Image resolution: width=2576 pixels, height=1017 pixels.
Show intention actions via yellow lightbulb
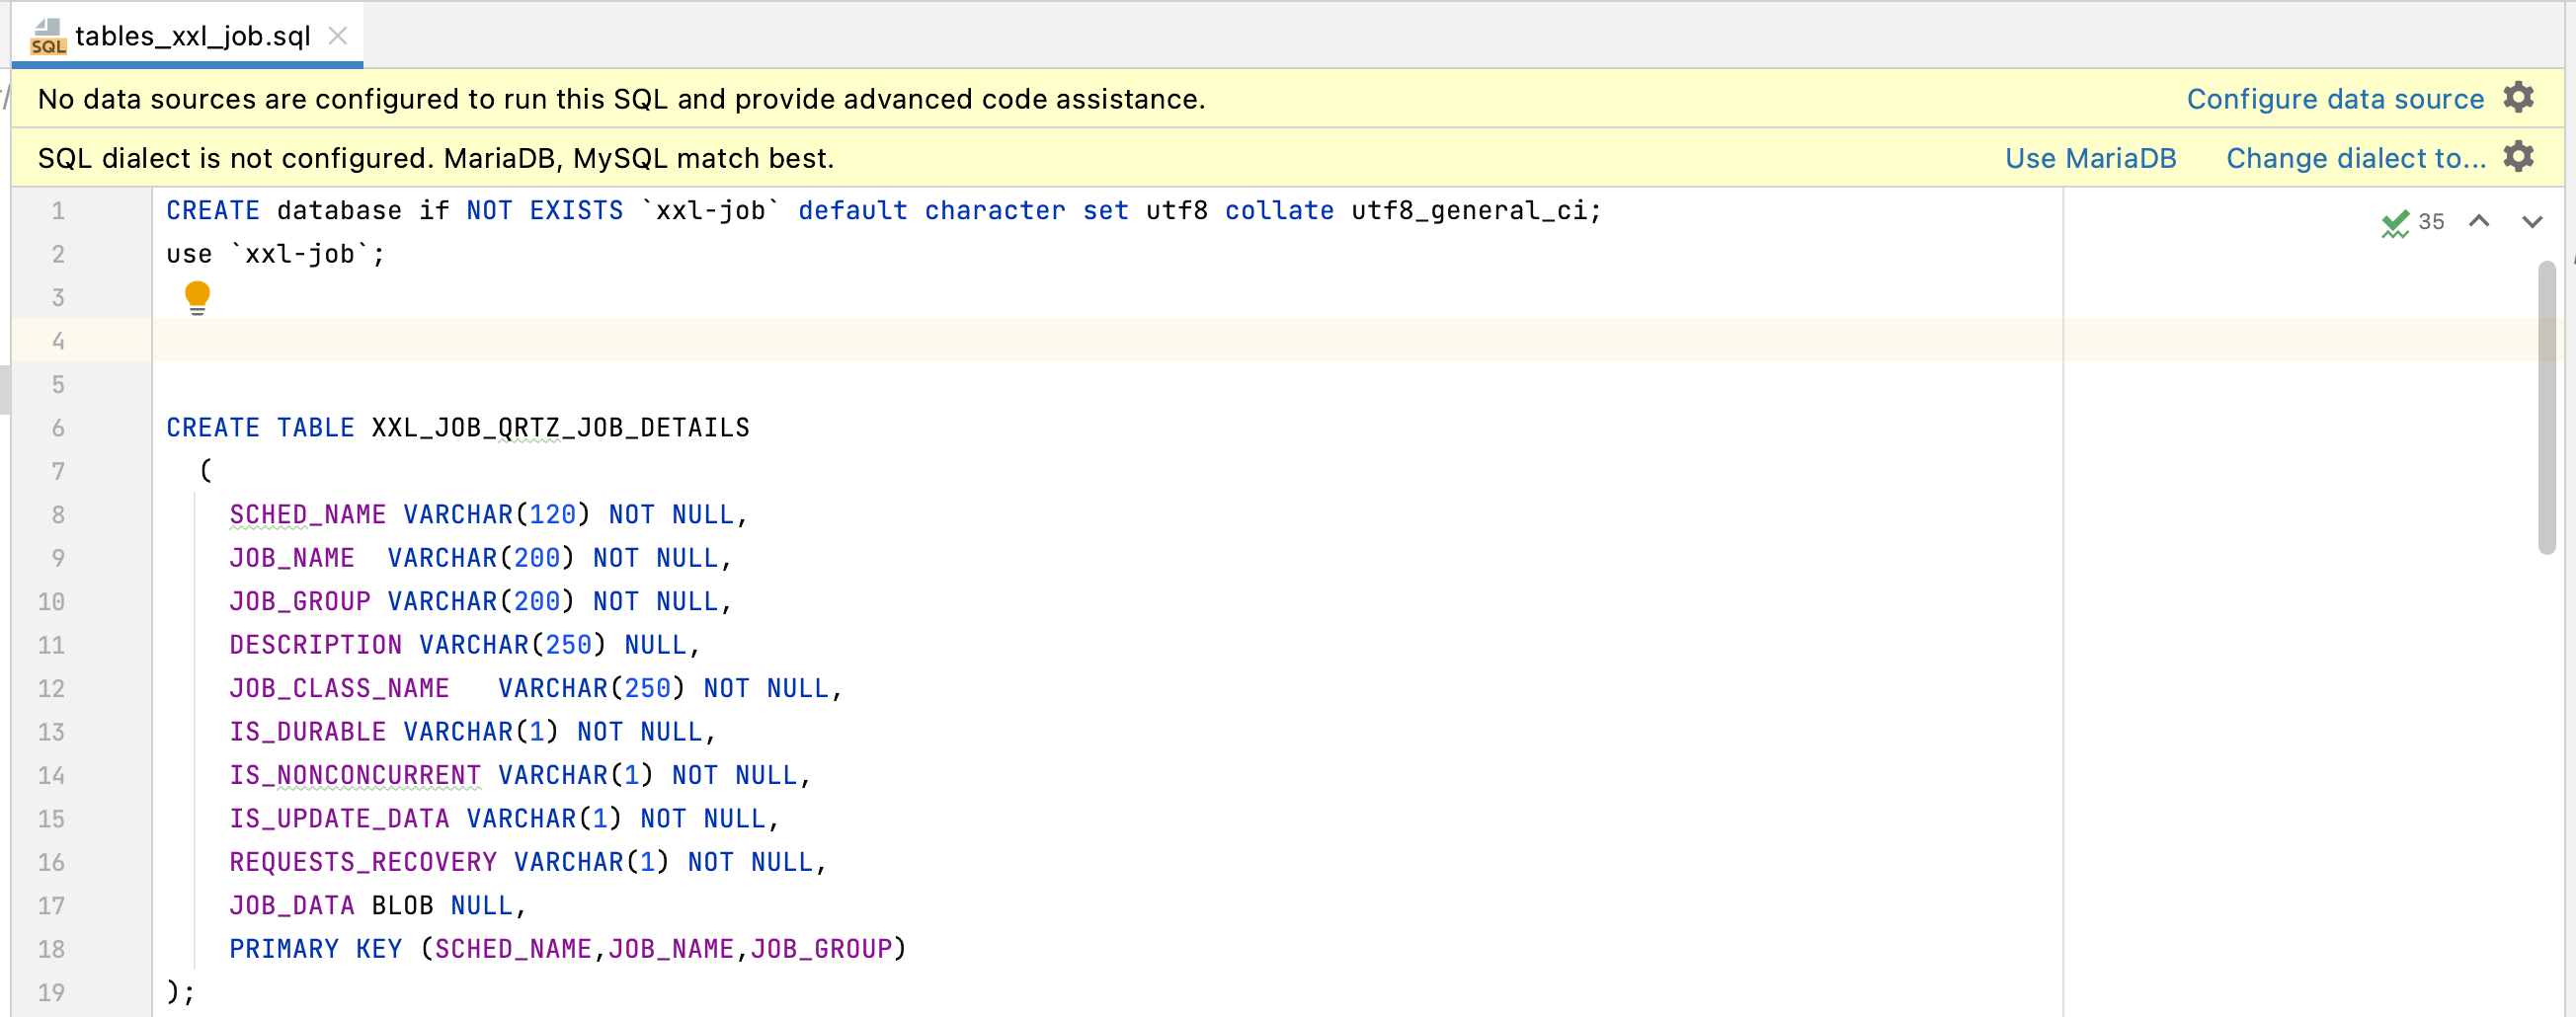[x=197, y=296]
